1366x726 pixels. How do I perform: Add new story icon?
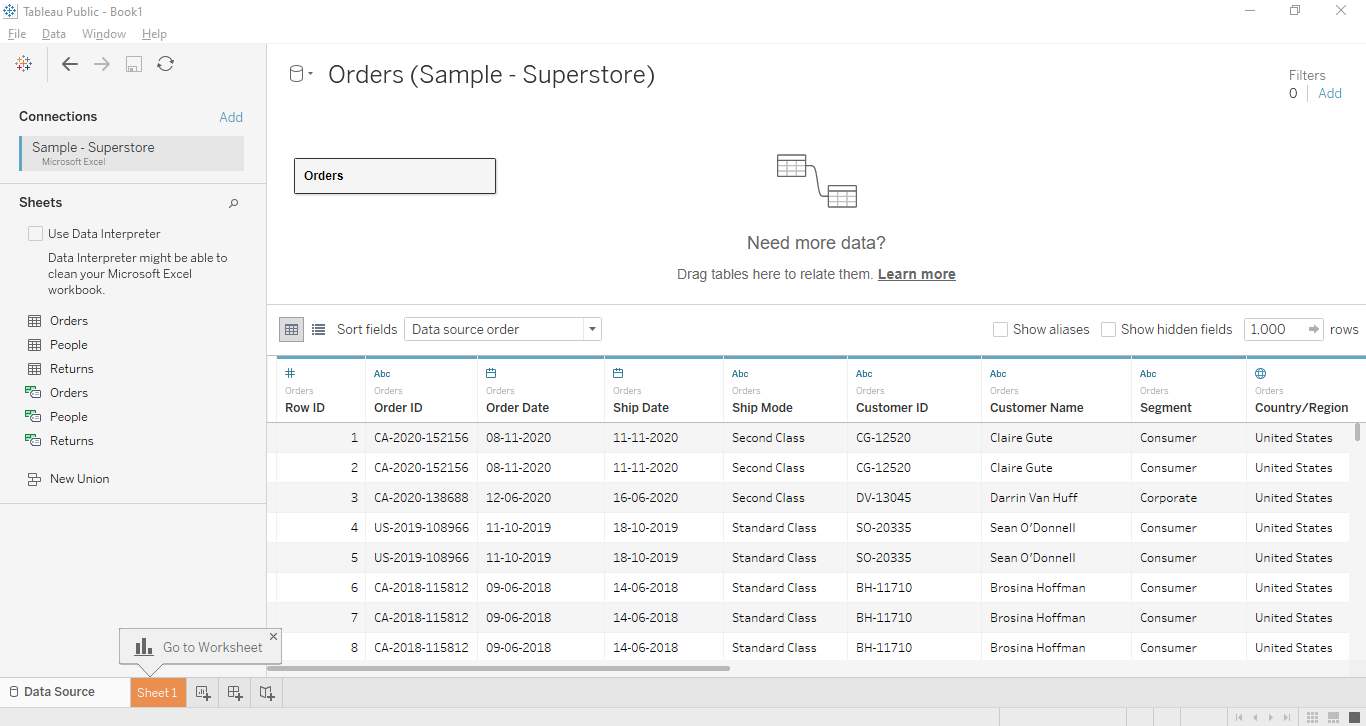[x=267, y=692]
